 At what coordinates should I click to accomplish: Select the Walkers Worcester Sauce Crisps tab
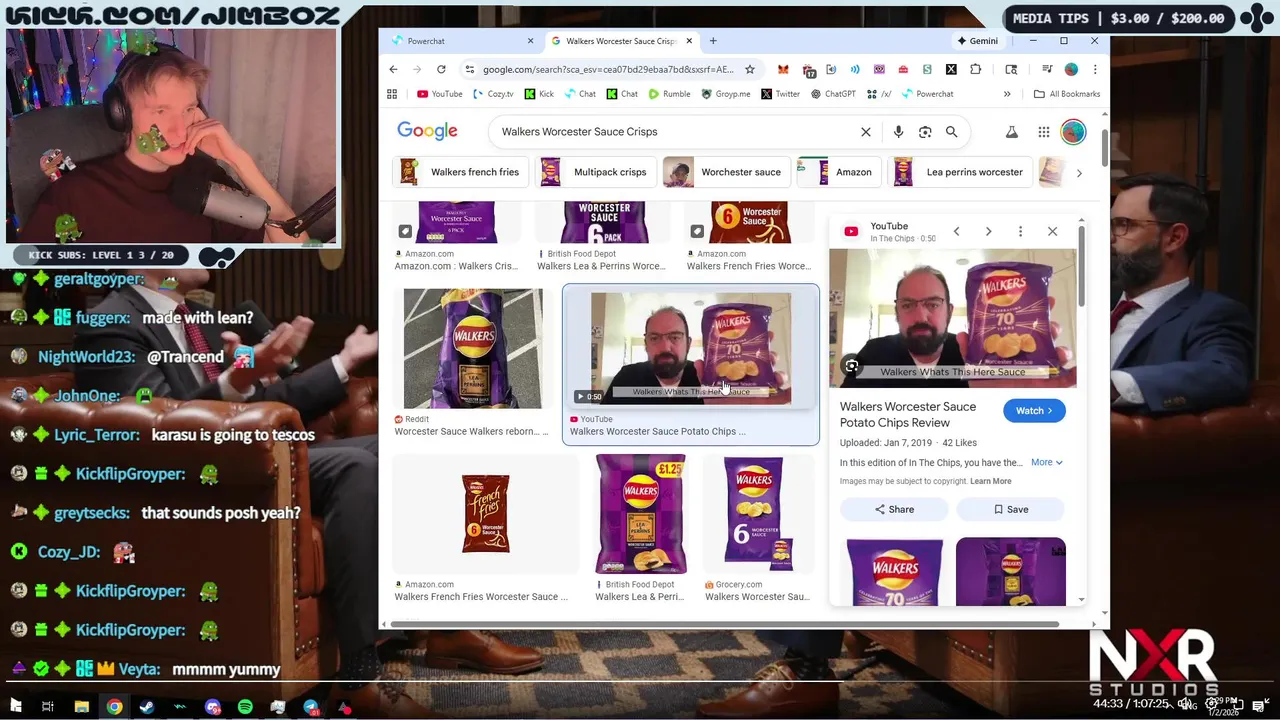tap(620, 41)
